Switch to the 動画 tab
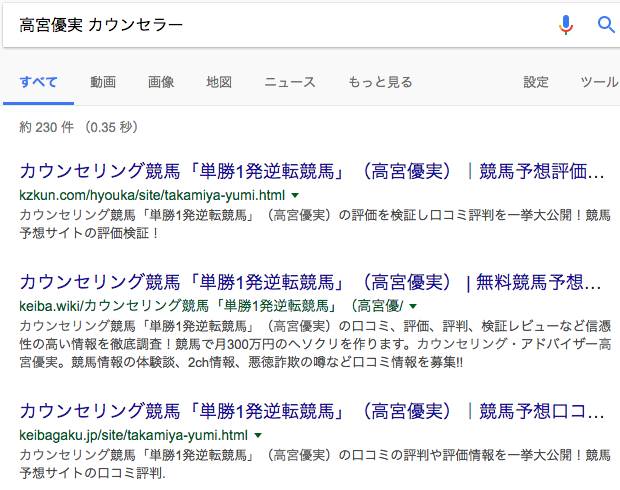The width and height of the screenshot is (620, 490). (x=103, y=82)
